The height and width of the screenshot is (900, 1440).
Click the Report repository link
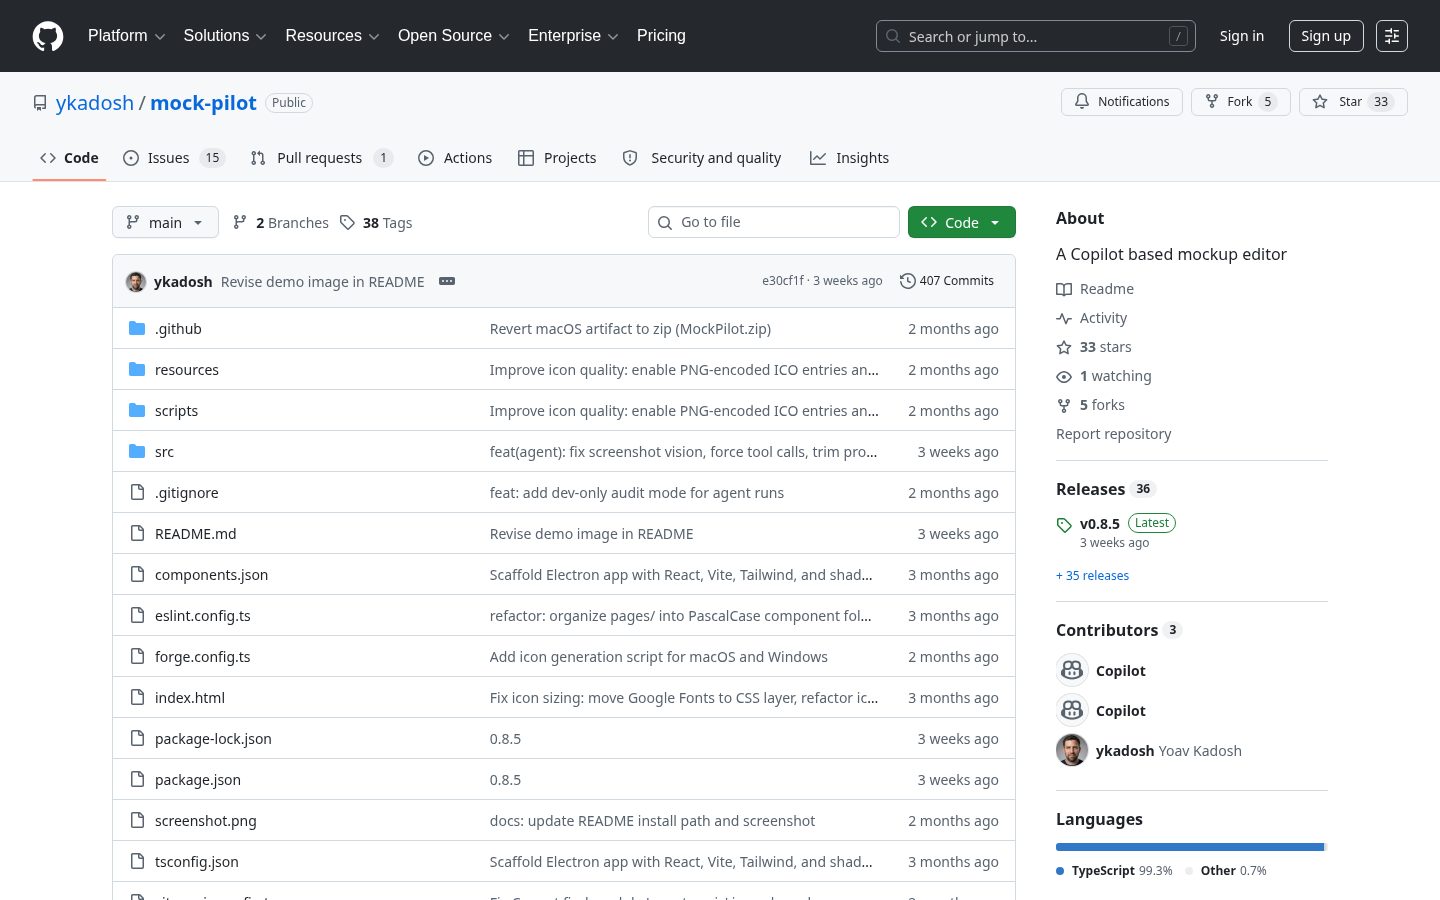coord(1113,434)
